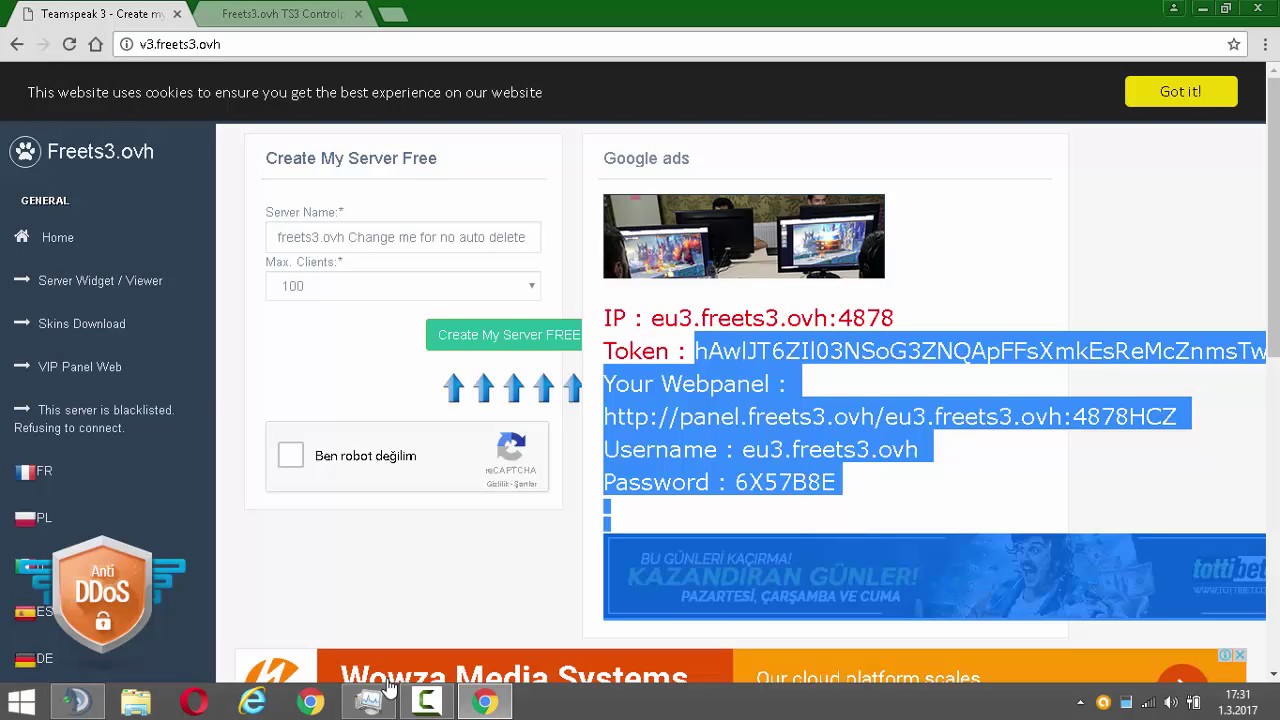Open Camtasia from the taskbar
Viewport: 1280px width, 720px height.
pyautogui.click(x=427, y=702)
